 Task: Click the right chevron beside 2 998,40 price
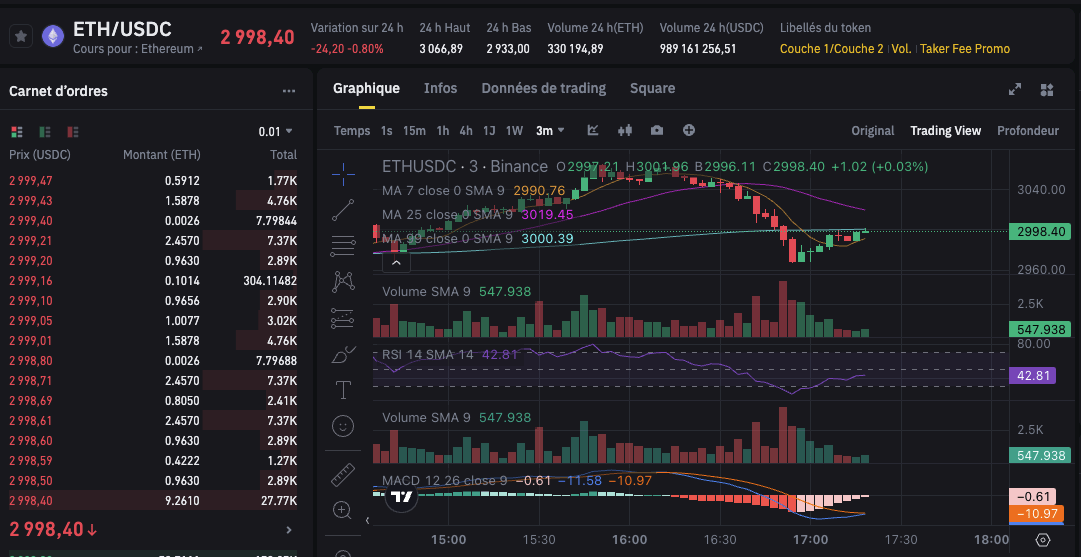coord(289,530)
